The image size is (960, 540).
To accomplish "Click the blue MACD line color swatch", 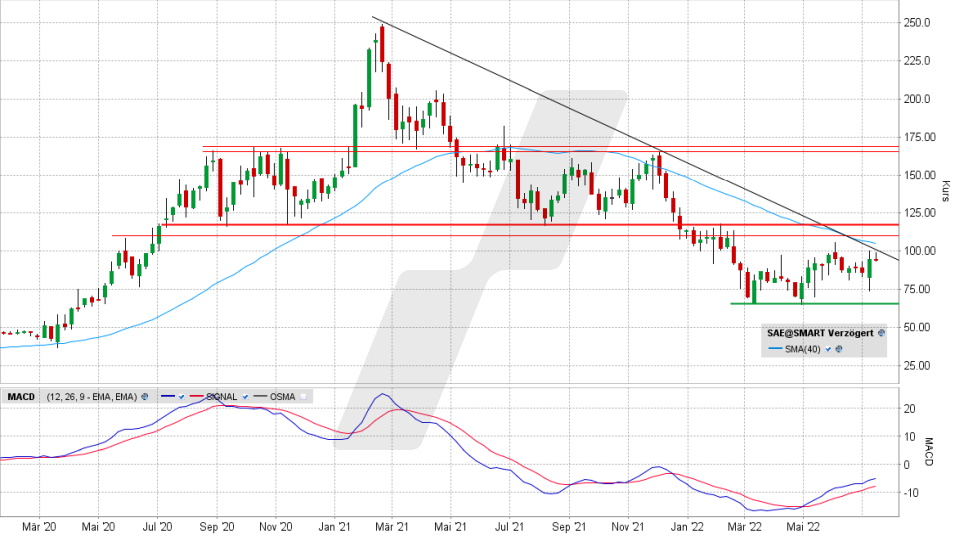I will (x=168, y=396).
